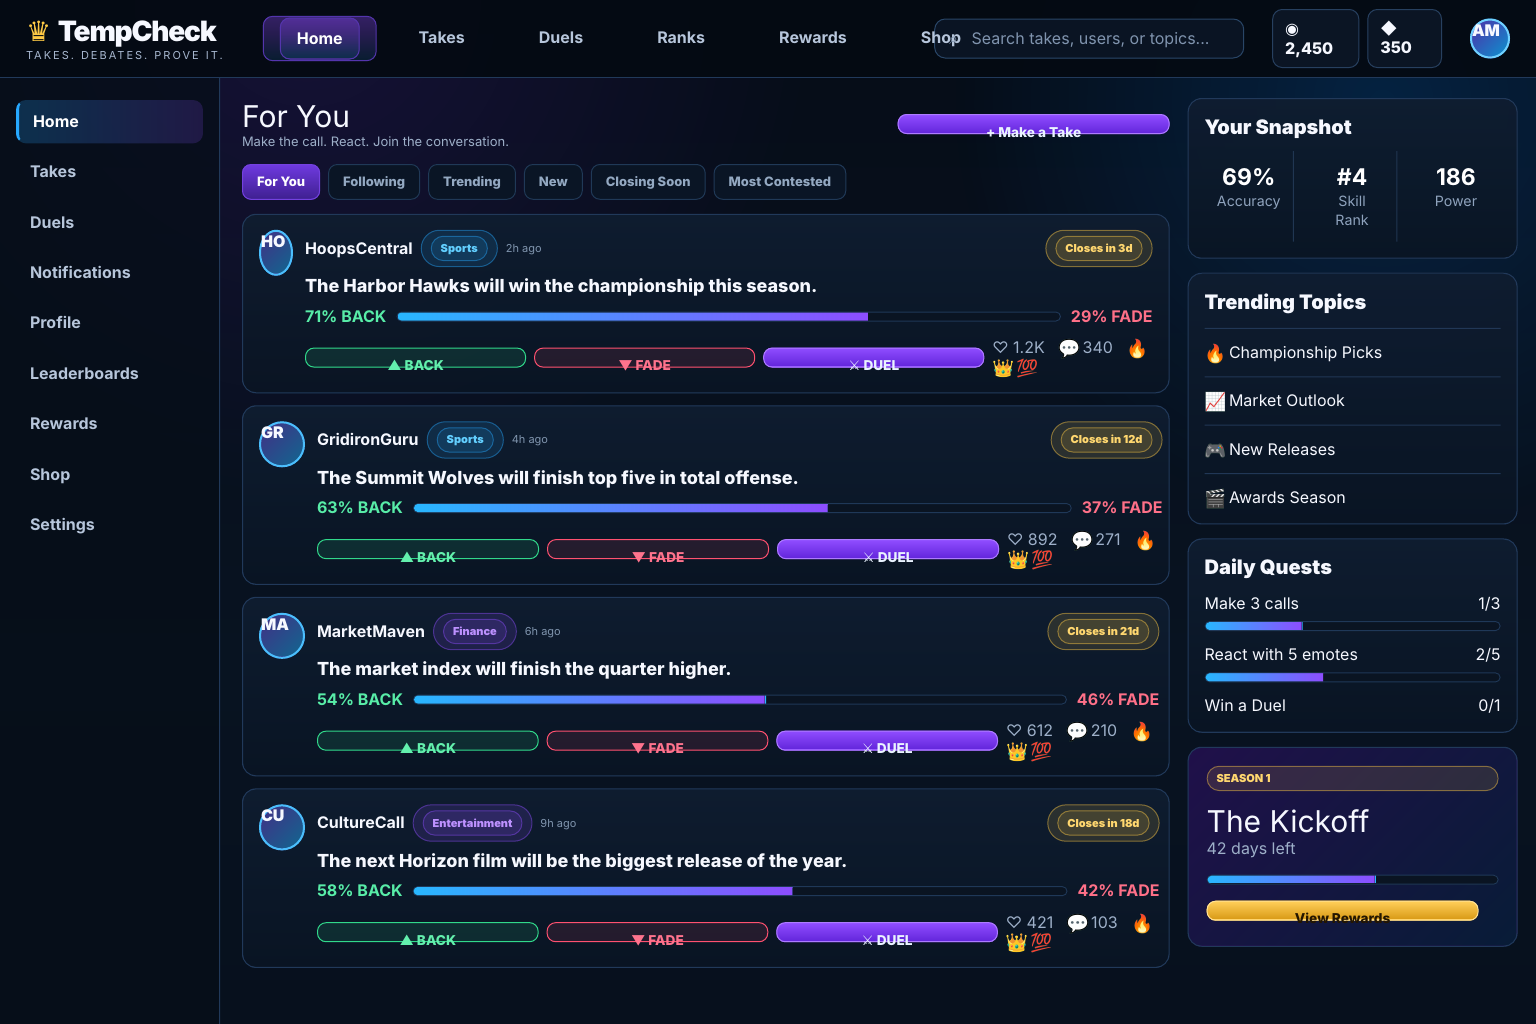Select the Closing Soon filter
Image resolution: width=1536 pixels, height=1024 pixels.
(x=648, y=182)
